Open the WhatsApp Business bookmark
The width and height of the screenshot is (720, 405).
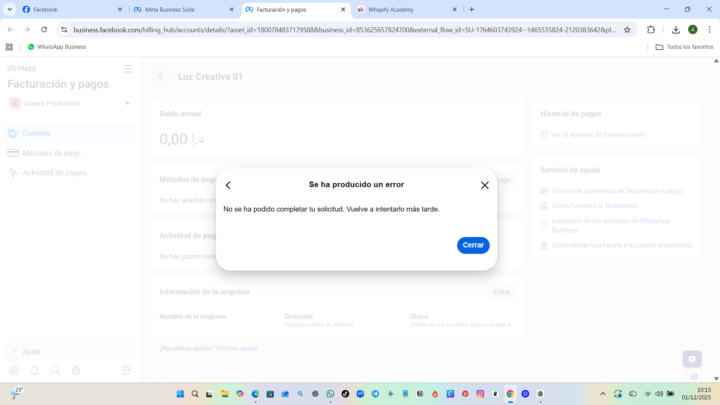[x=57, y=47]
